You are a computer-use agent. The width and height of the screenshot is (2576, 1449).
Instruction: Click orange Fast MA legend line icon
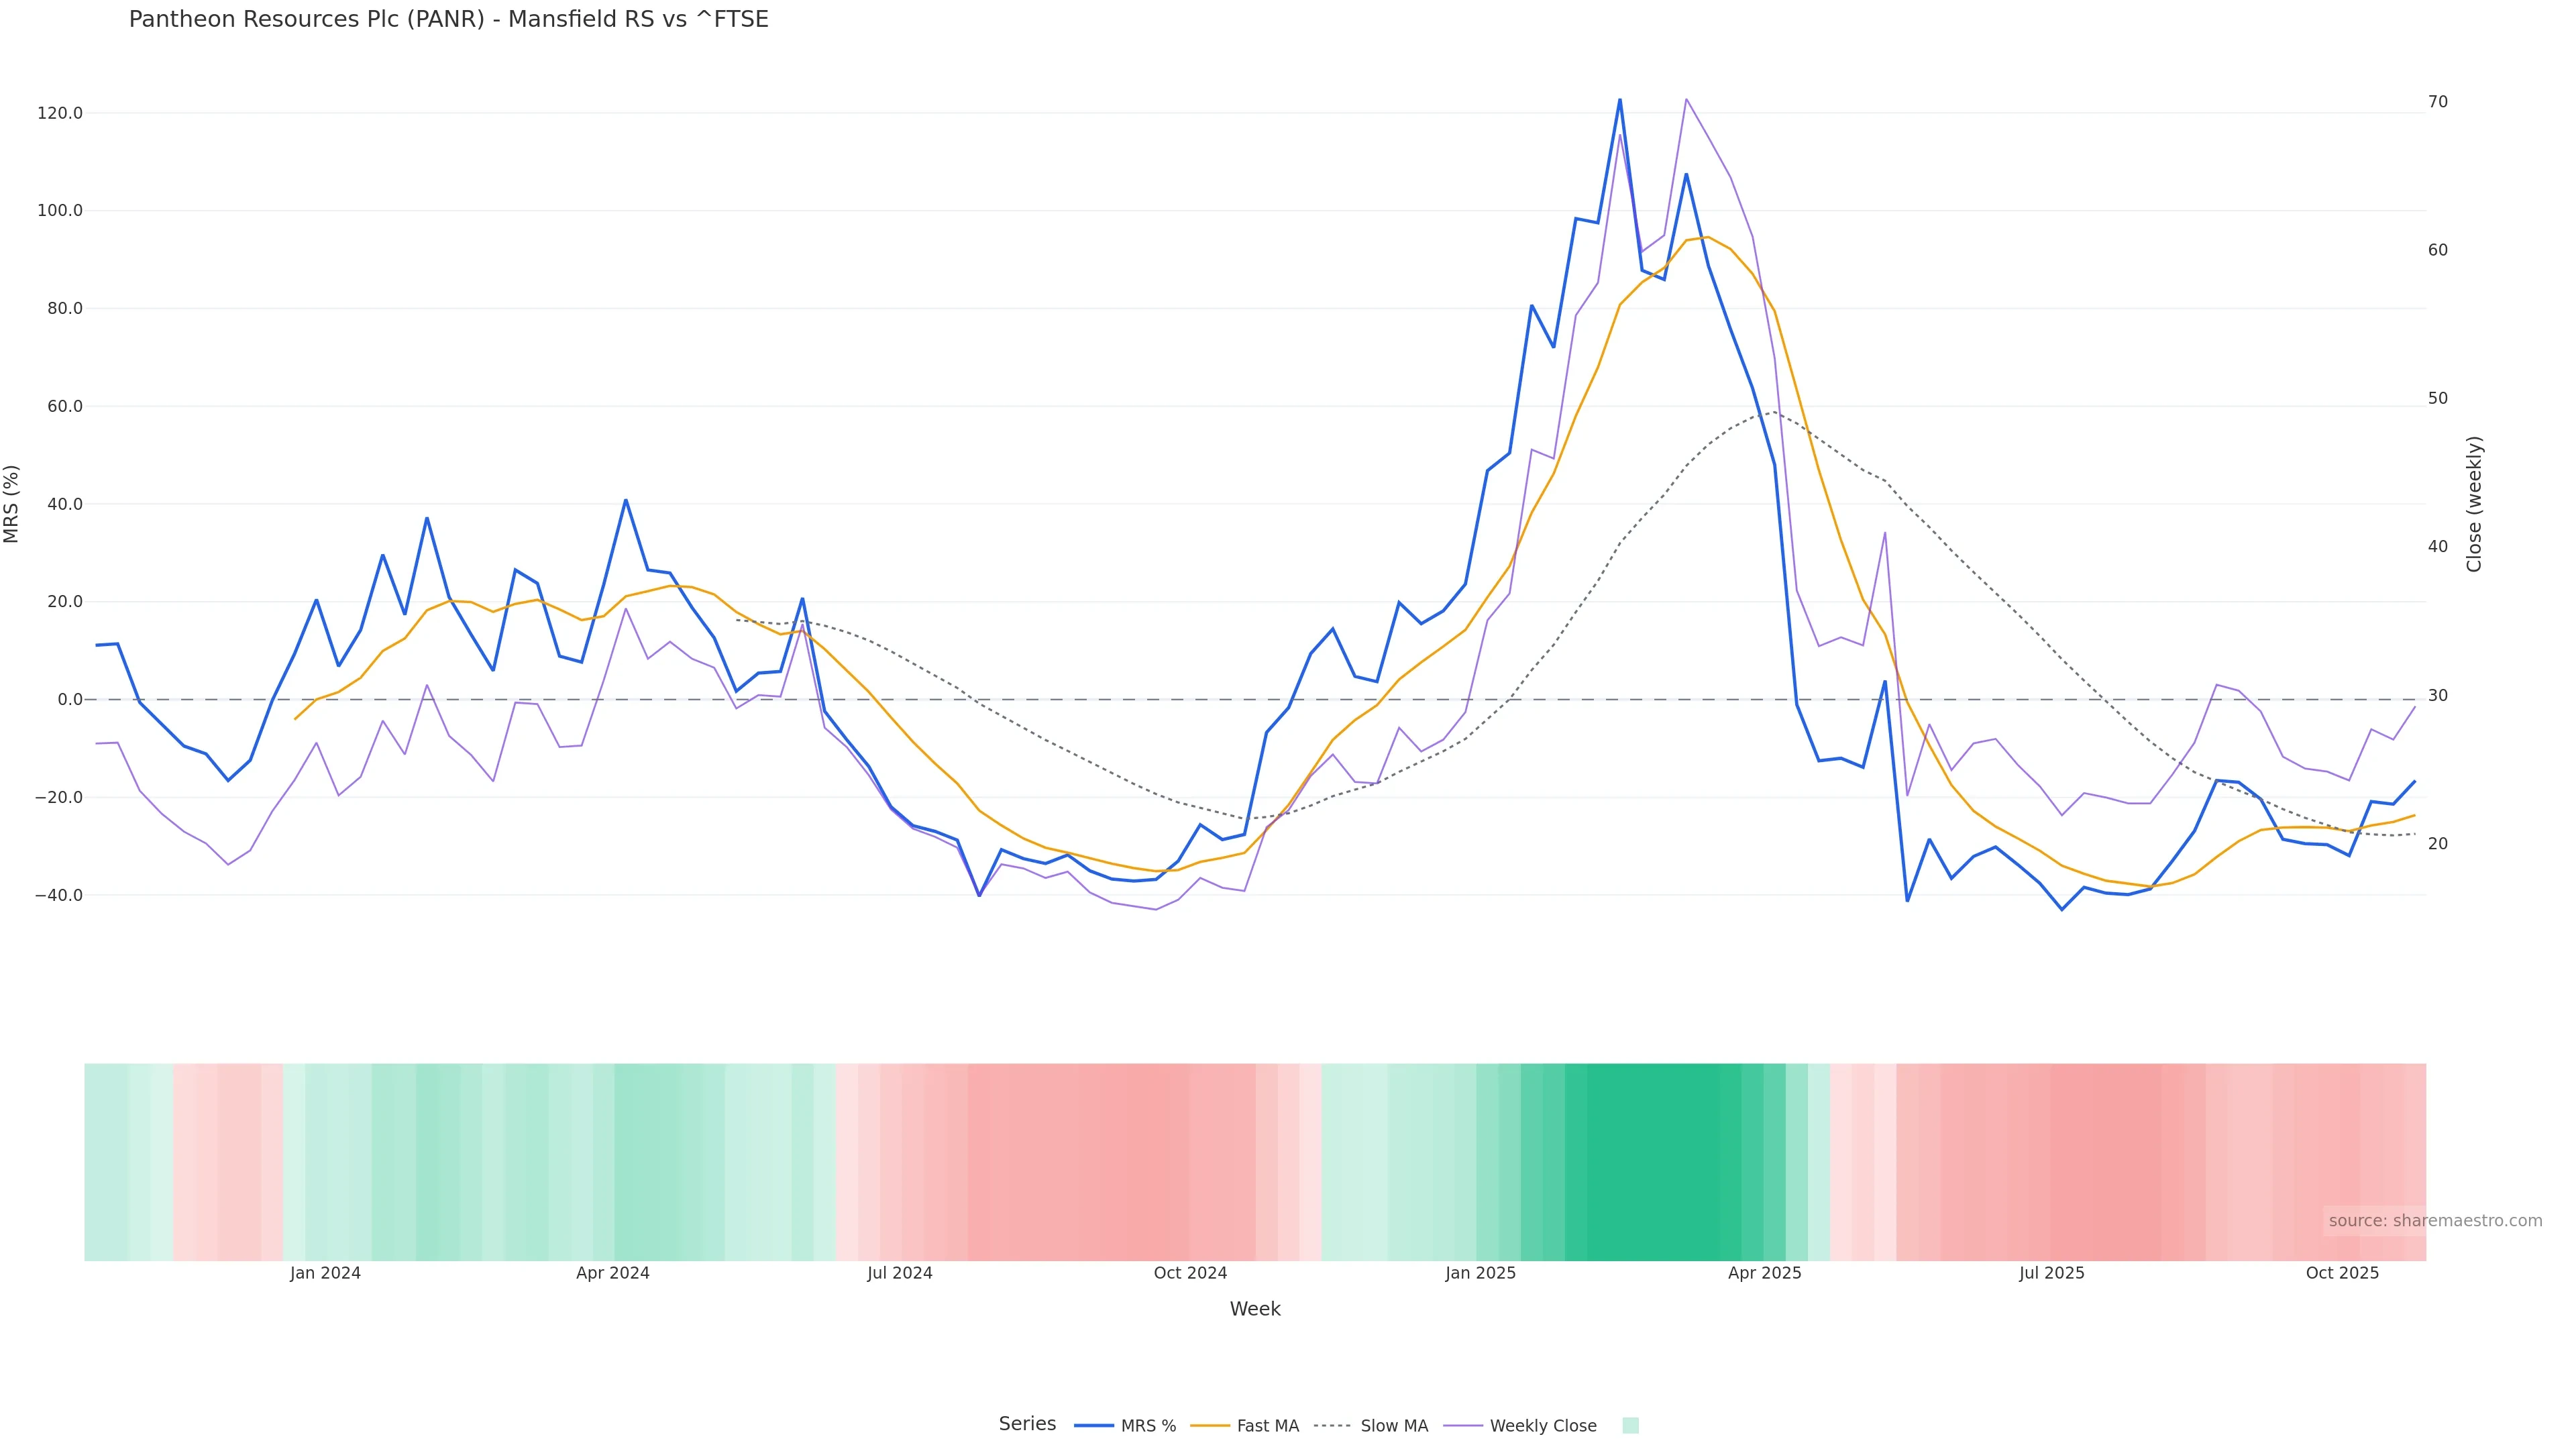pyautogui.click(x=1210, y=1426)
